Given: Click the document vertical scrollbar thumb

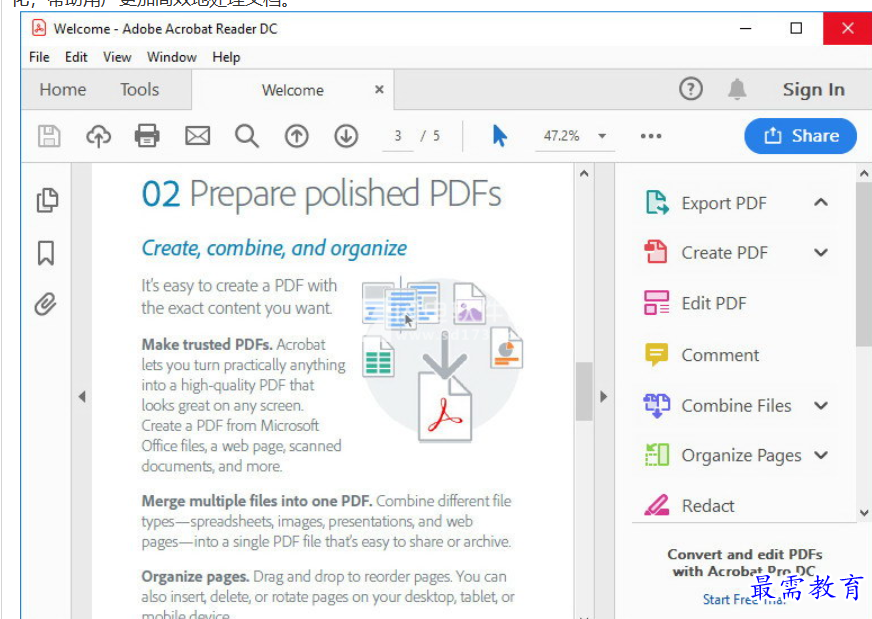Looking at the screenshot, I should (584, 392).
